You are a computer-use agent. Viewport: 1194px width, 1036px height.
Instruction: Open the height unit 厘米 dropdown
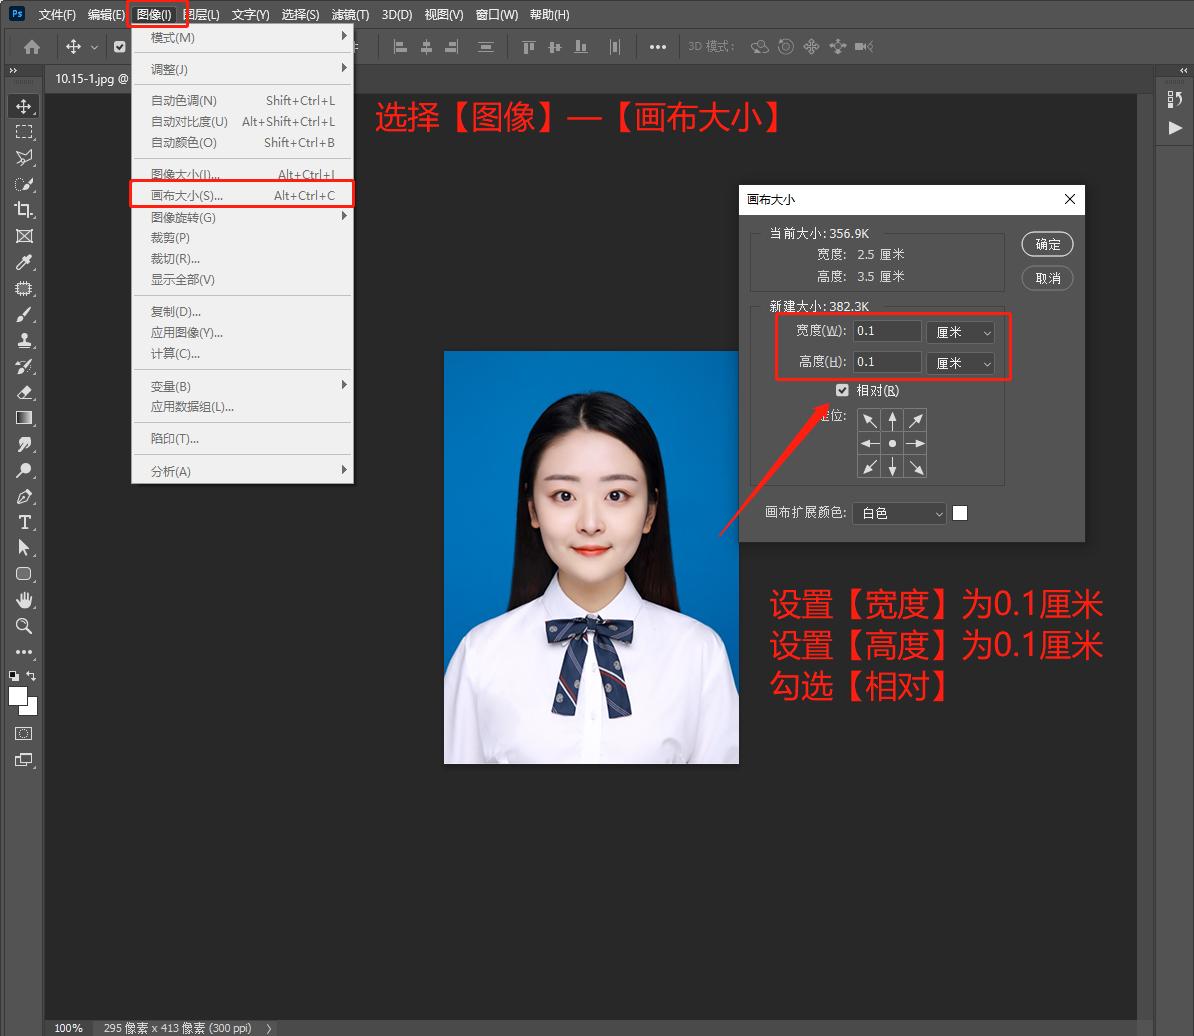[960, 363]
